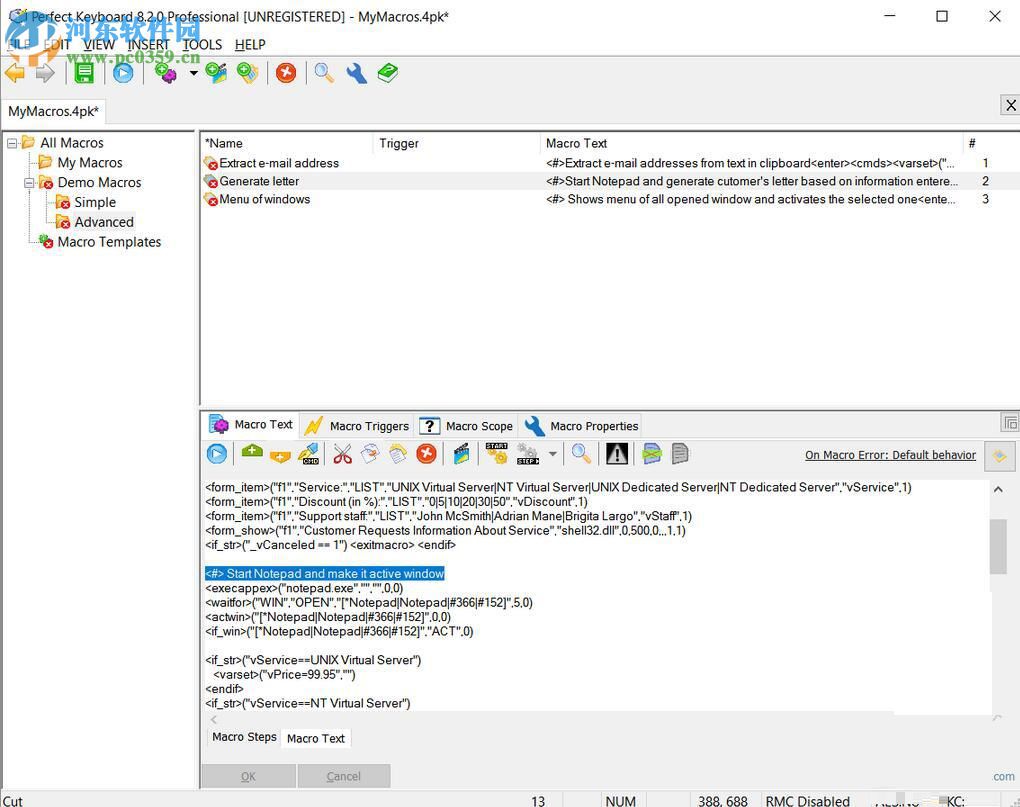
Task: Click the magnifier find icon in the editor toolbar
Action: [581, 453]
